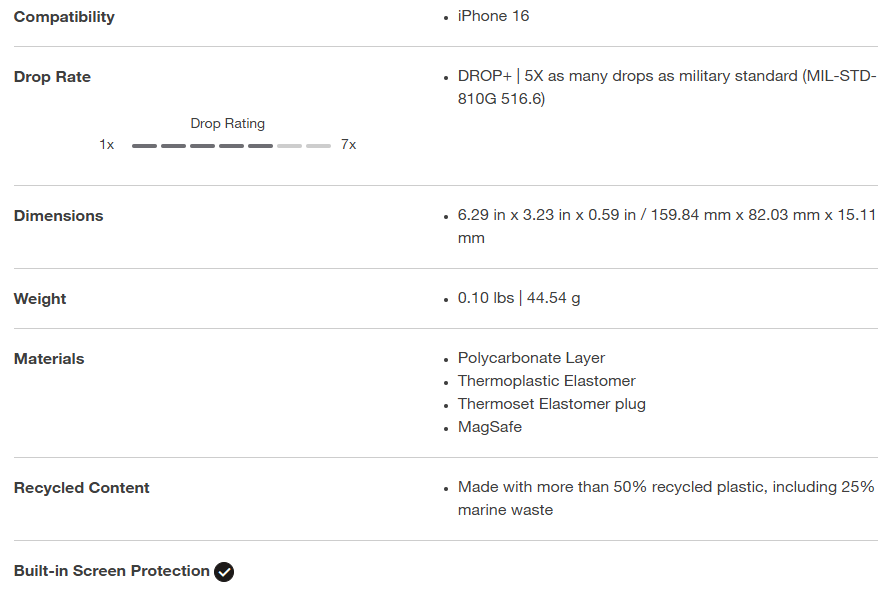The height and width of the screenshot is (596, 896).
Task: Click the Materials heading
Action: click(49, 359)
